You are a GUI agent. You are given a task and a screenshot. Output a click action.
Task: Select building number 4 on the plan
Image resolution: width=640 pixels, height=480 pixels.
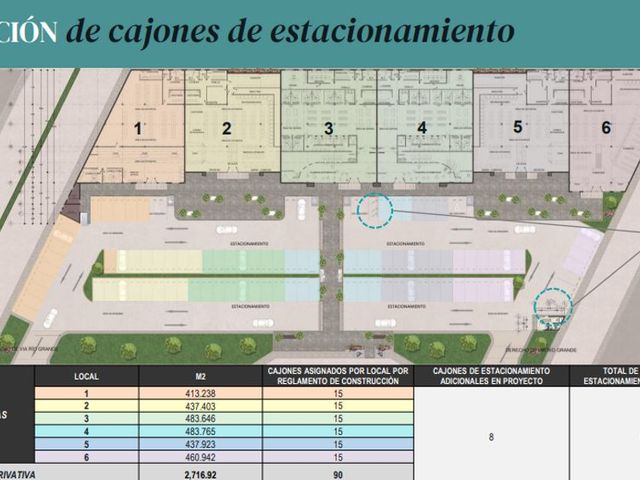pos(422,128)
